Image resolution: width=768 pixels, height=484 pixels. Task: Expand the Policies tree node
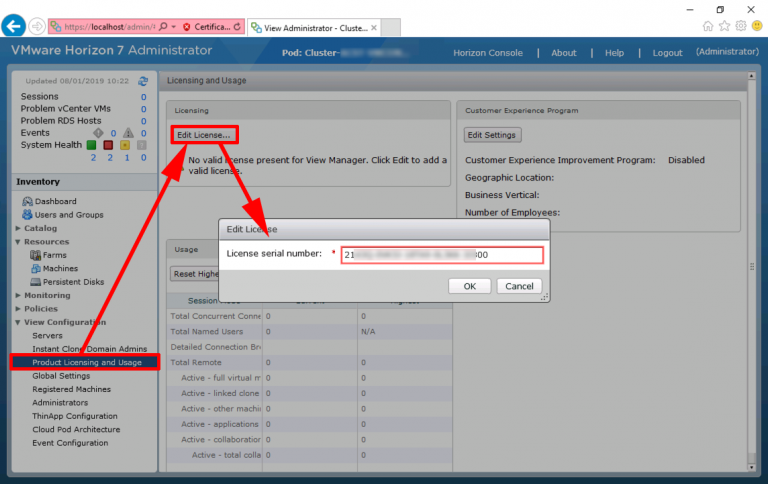pos(18,309)
